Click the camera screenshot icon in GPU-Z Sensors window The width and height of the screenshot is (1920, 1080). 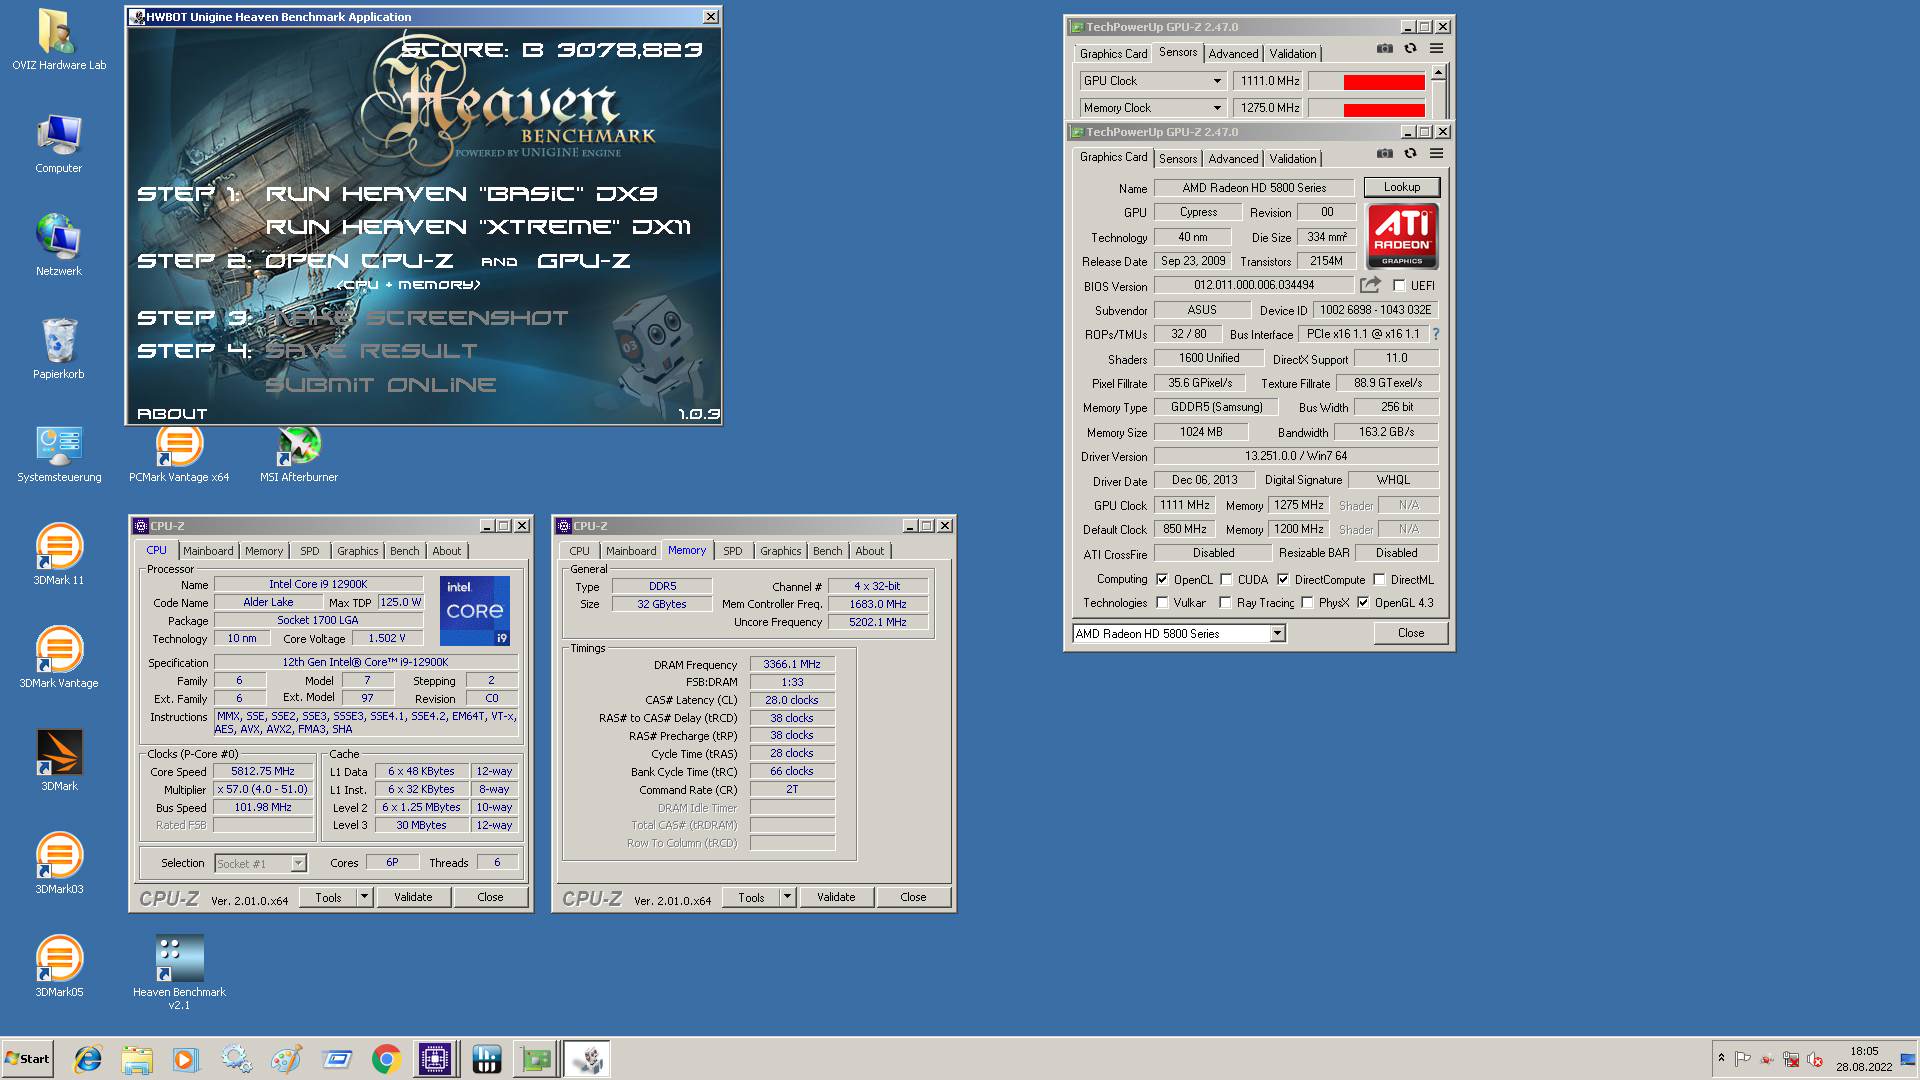(x=1384, y=48)
